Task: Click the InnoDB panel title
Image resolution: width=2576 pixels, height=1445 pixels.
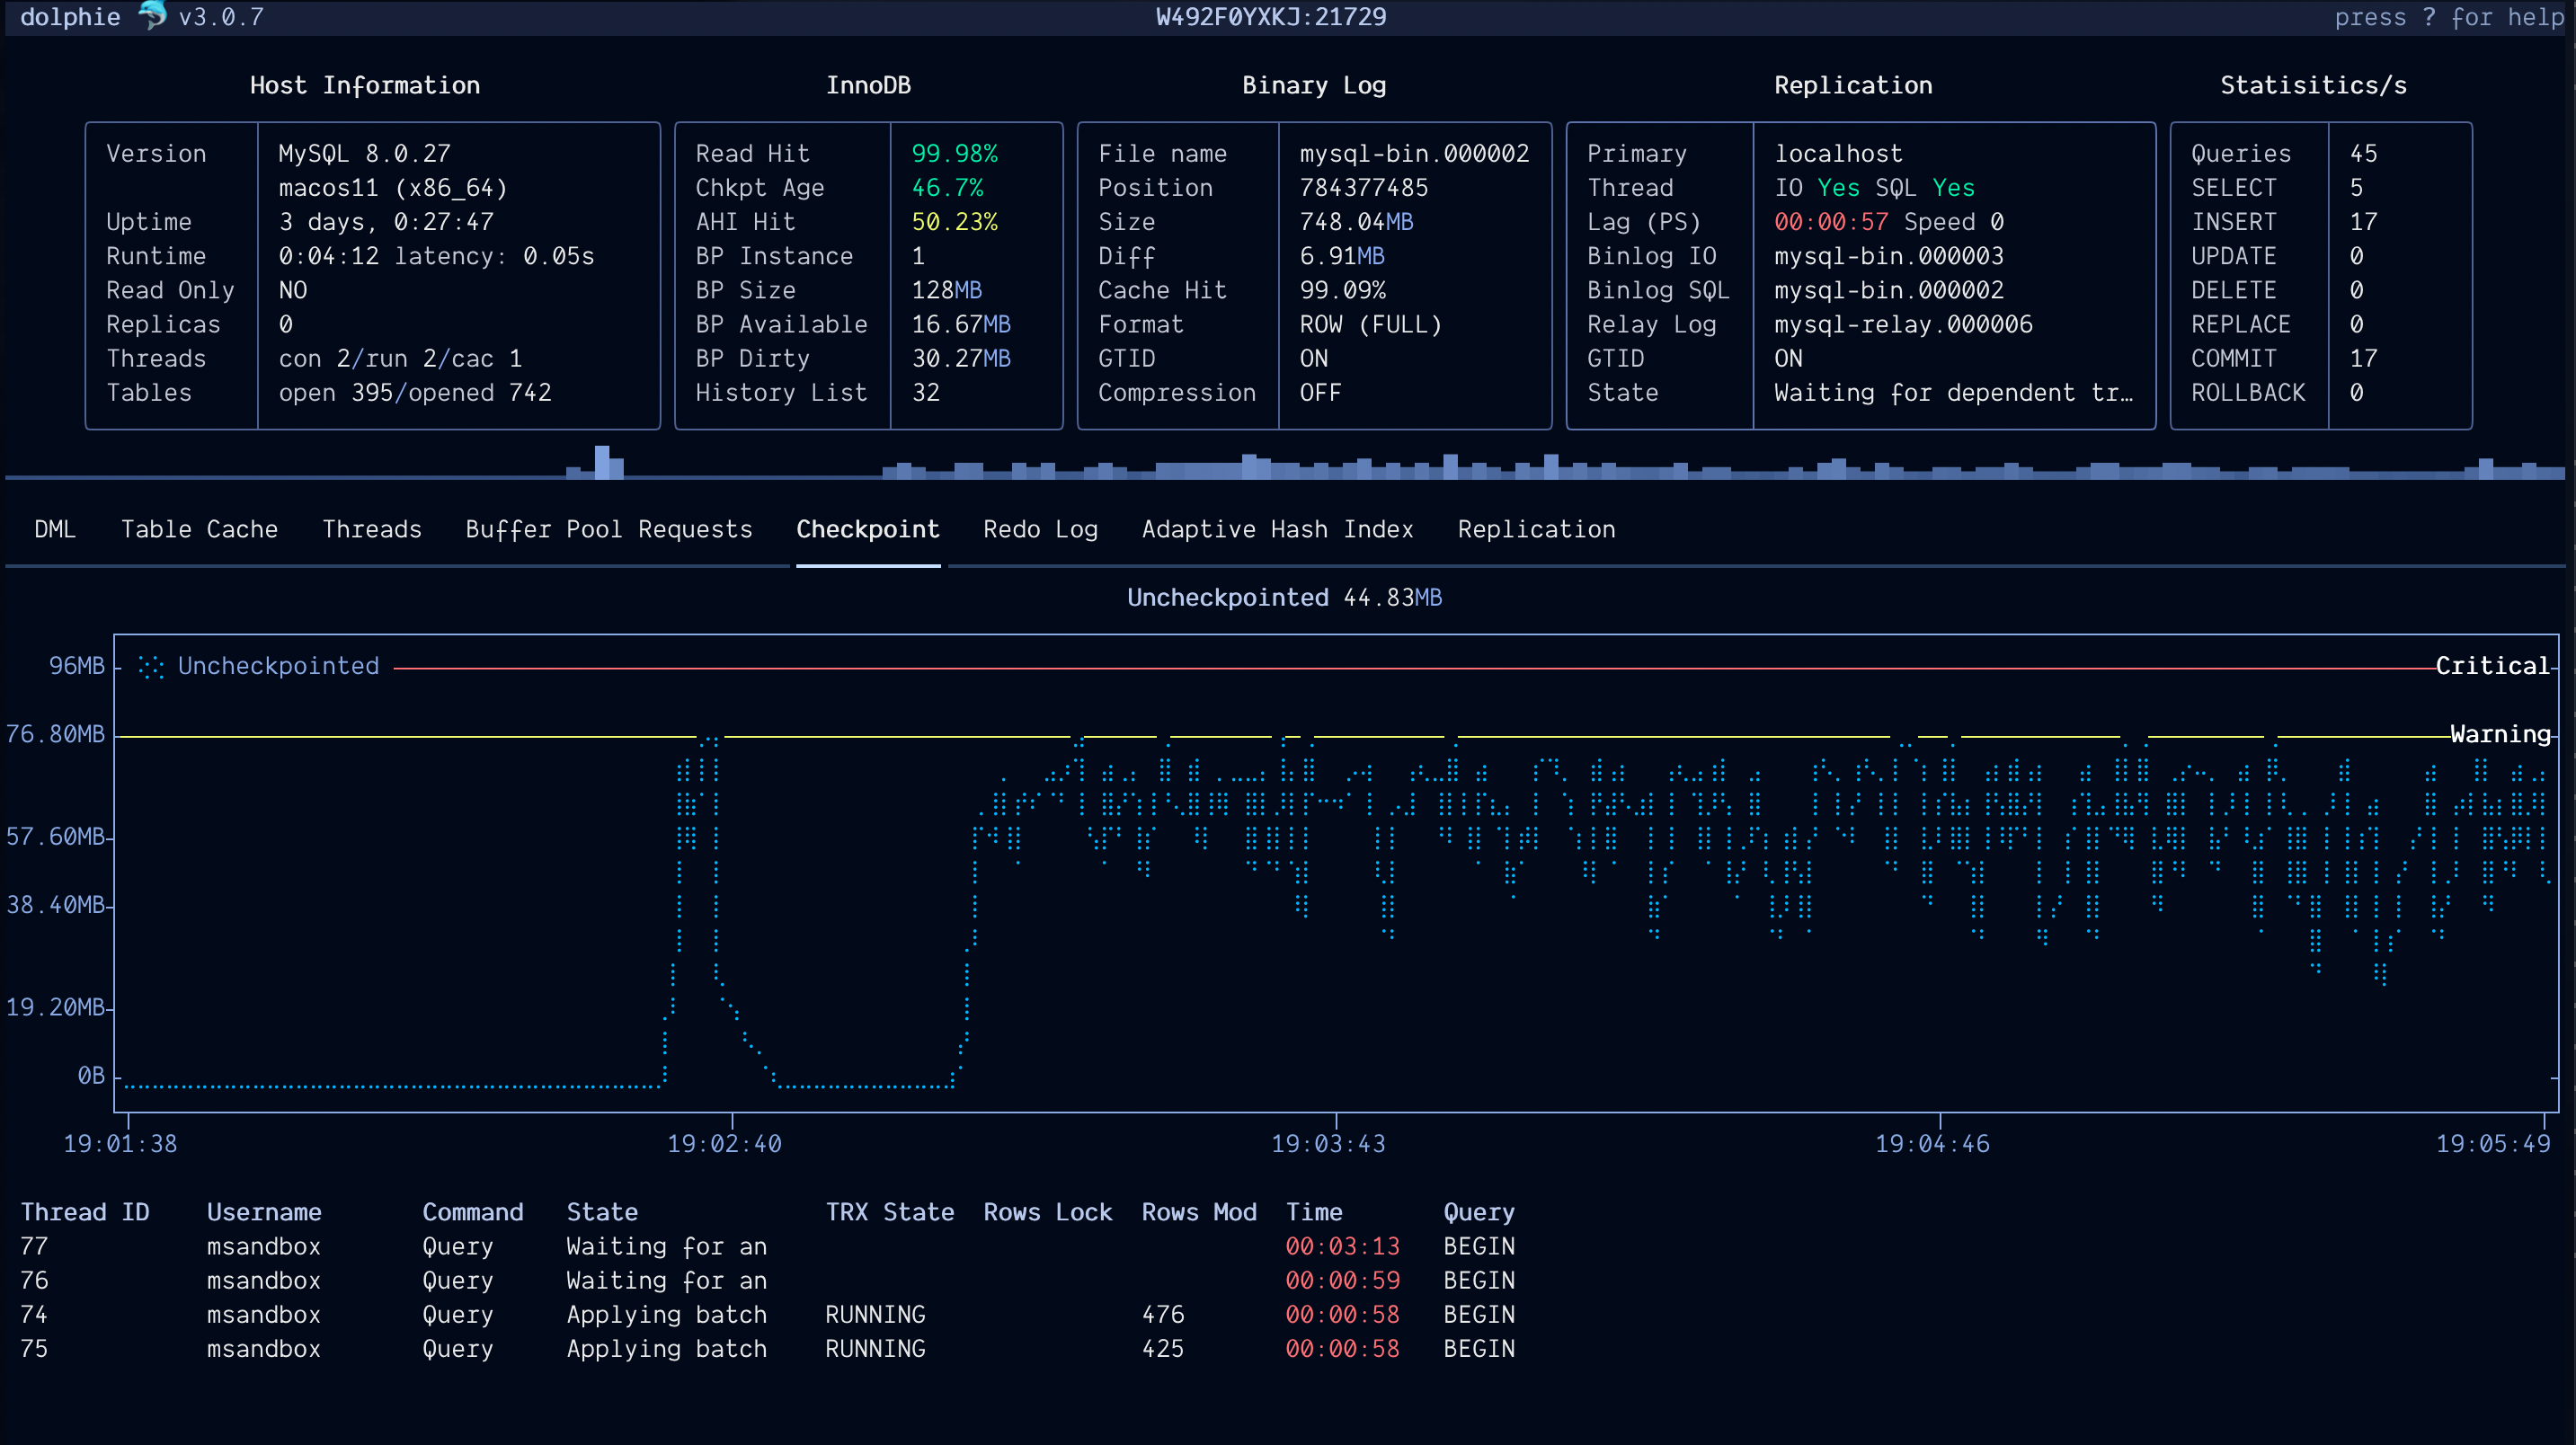Action: [x=868, y=85]
